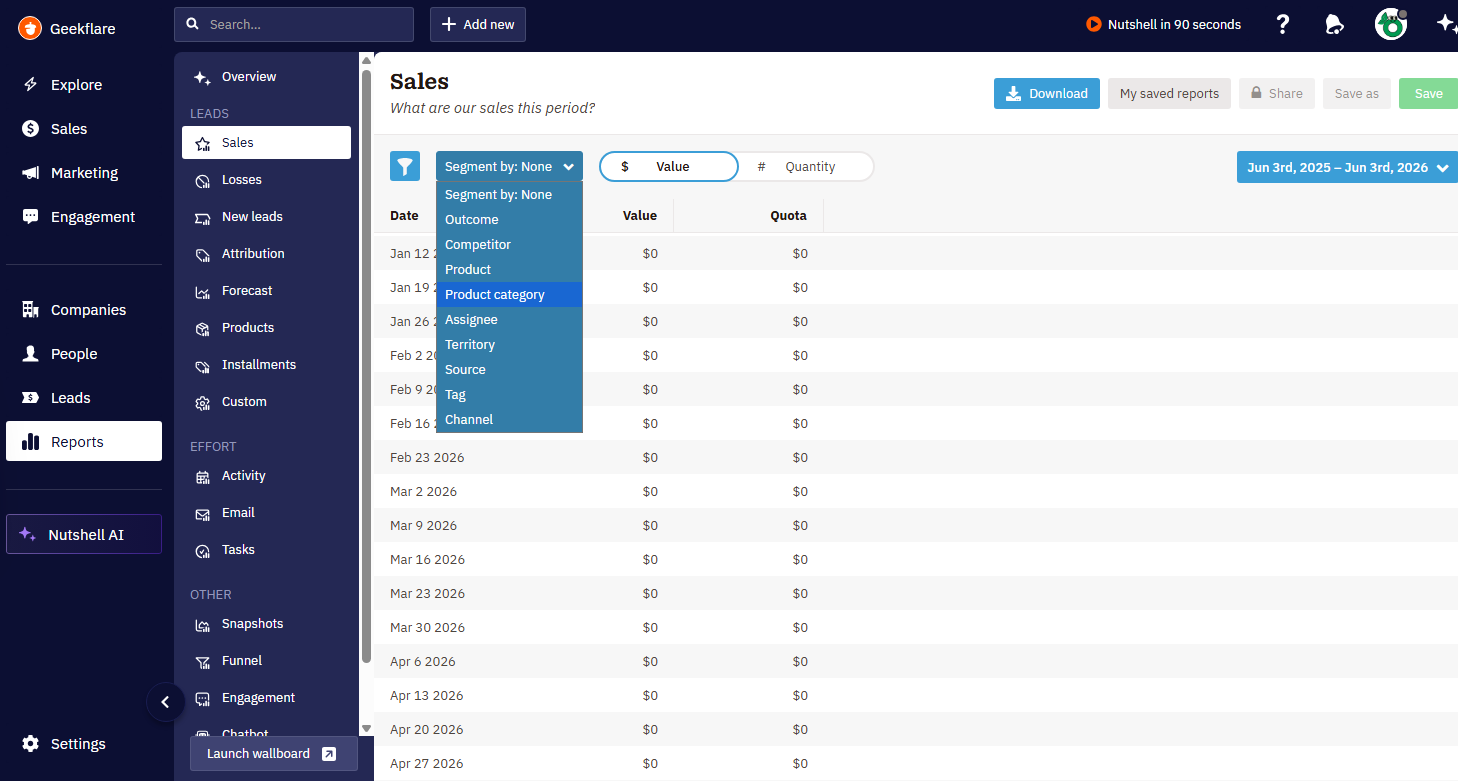Open Settings gear icon
This screenshot has width=1458, height=781.
[31, 744]
